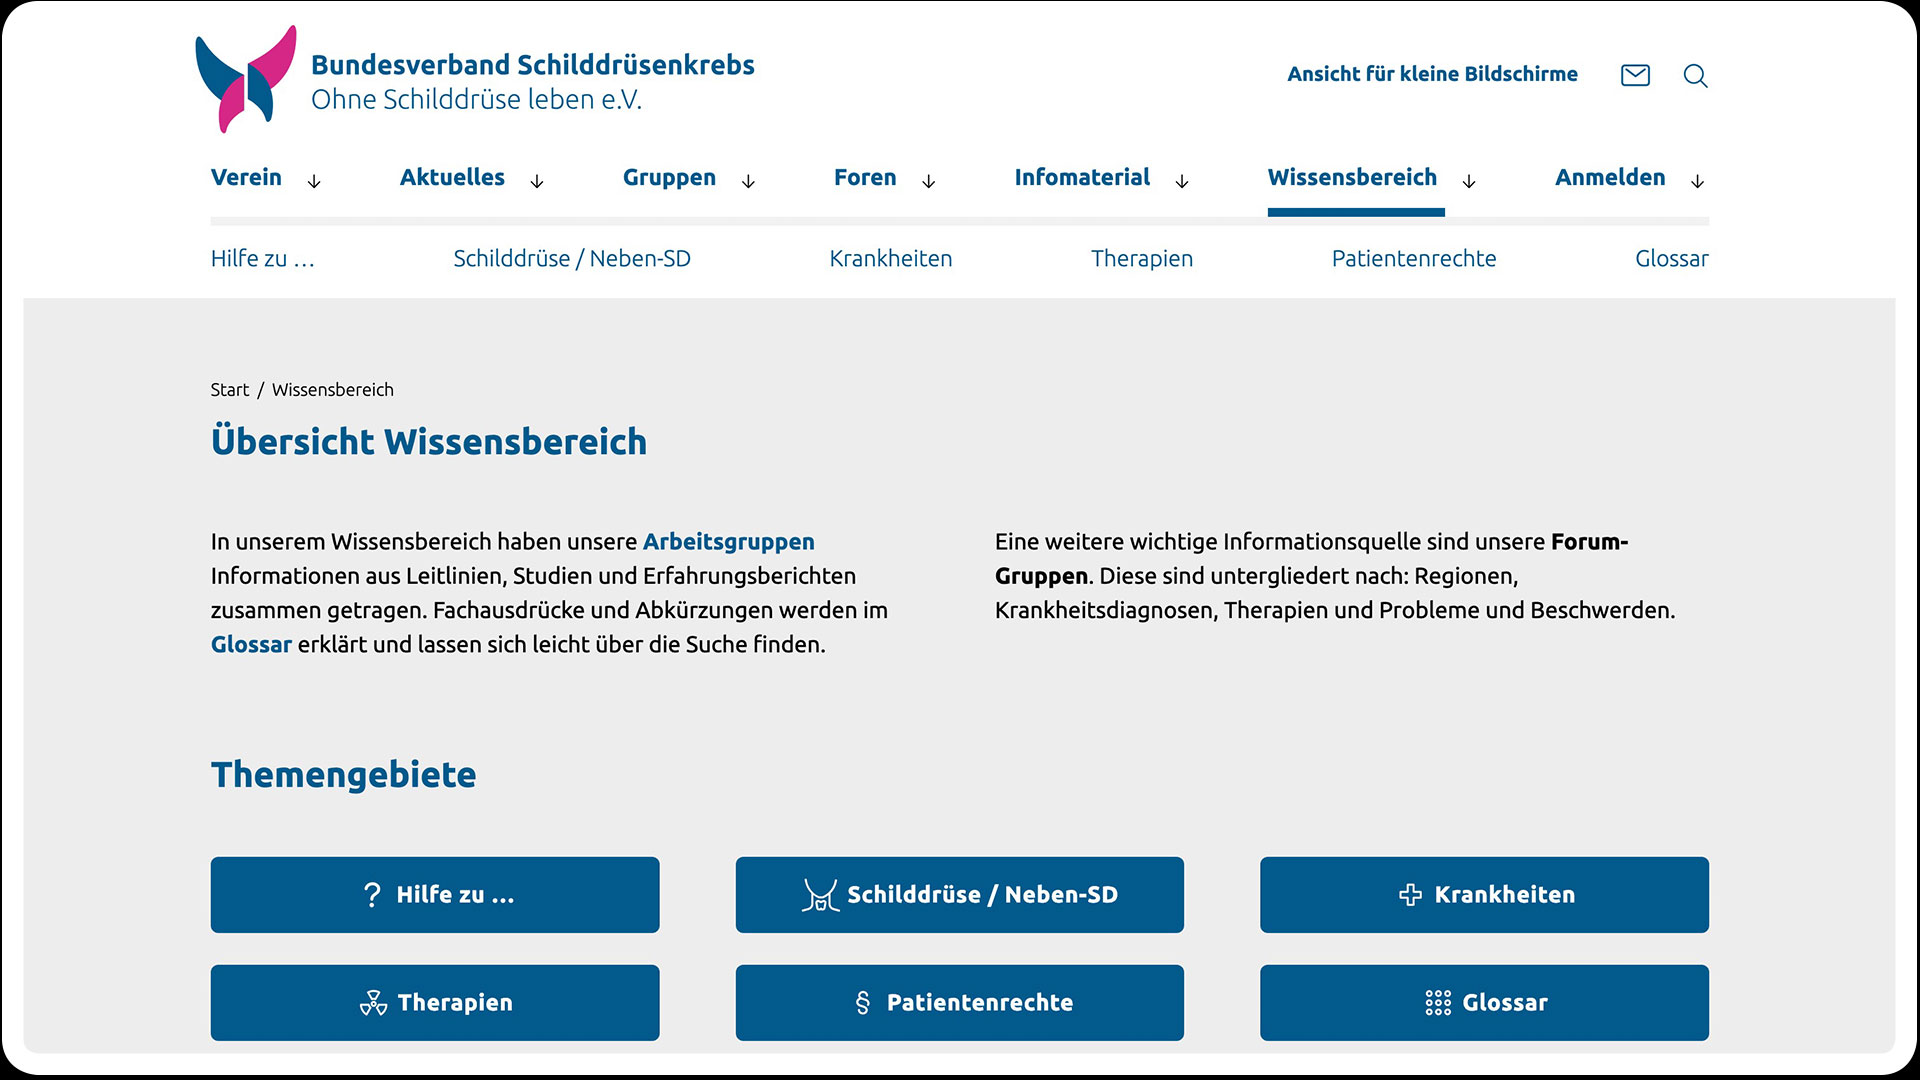Click the cross icon on Krankheiten button
1920x1080 pixels.
[x=1410, y=895]
